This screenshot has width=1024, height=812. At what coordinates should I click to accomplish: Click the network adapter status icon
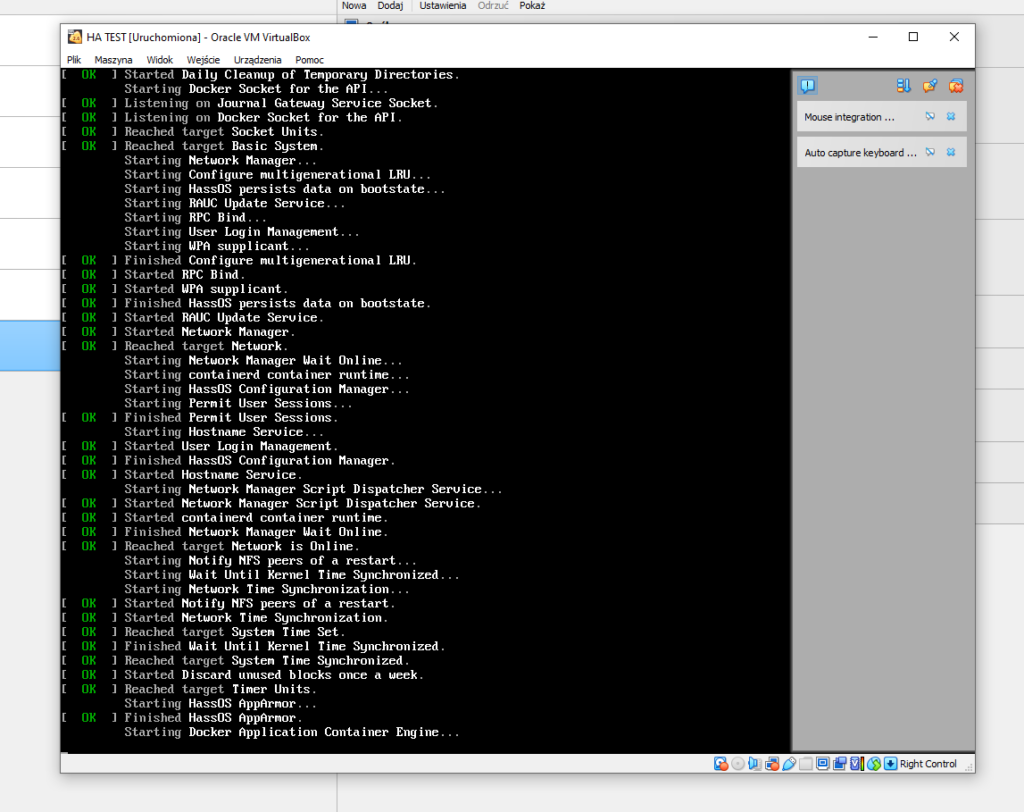tap(772, 764)
